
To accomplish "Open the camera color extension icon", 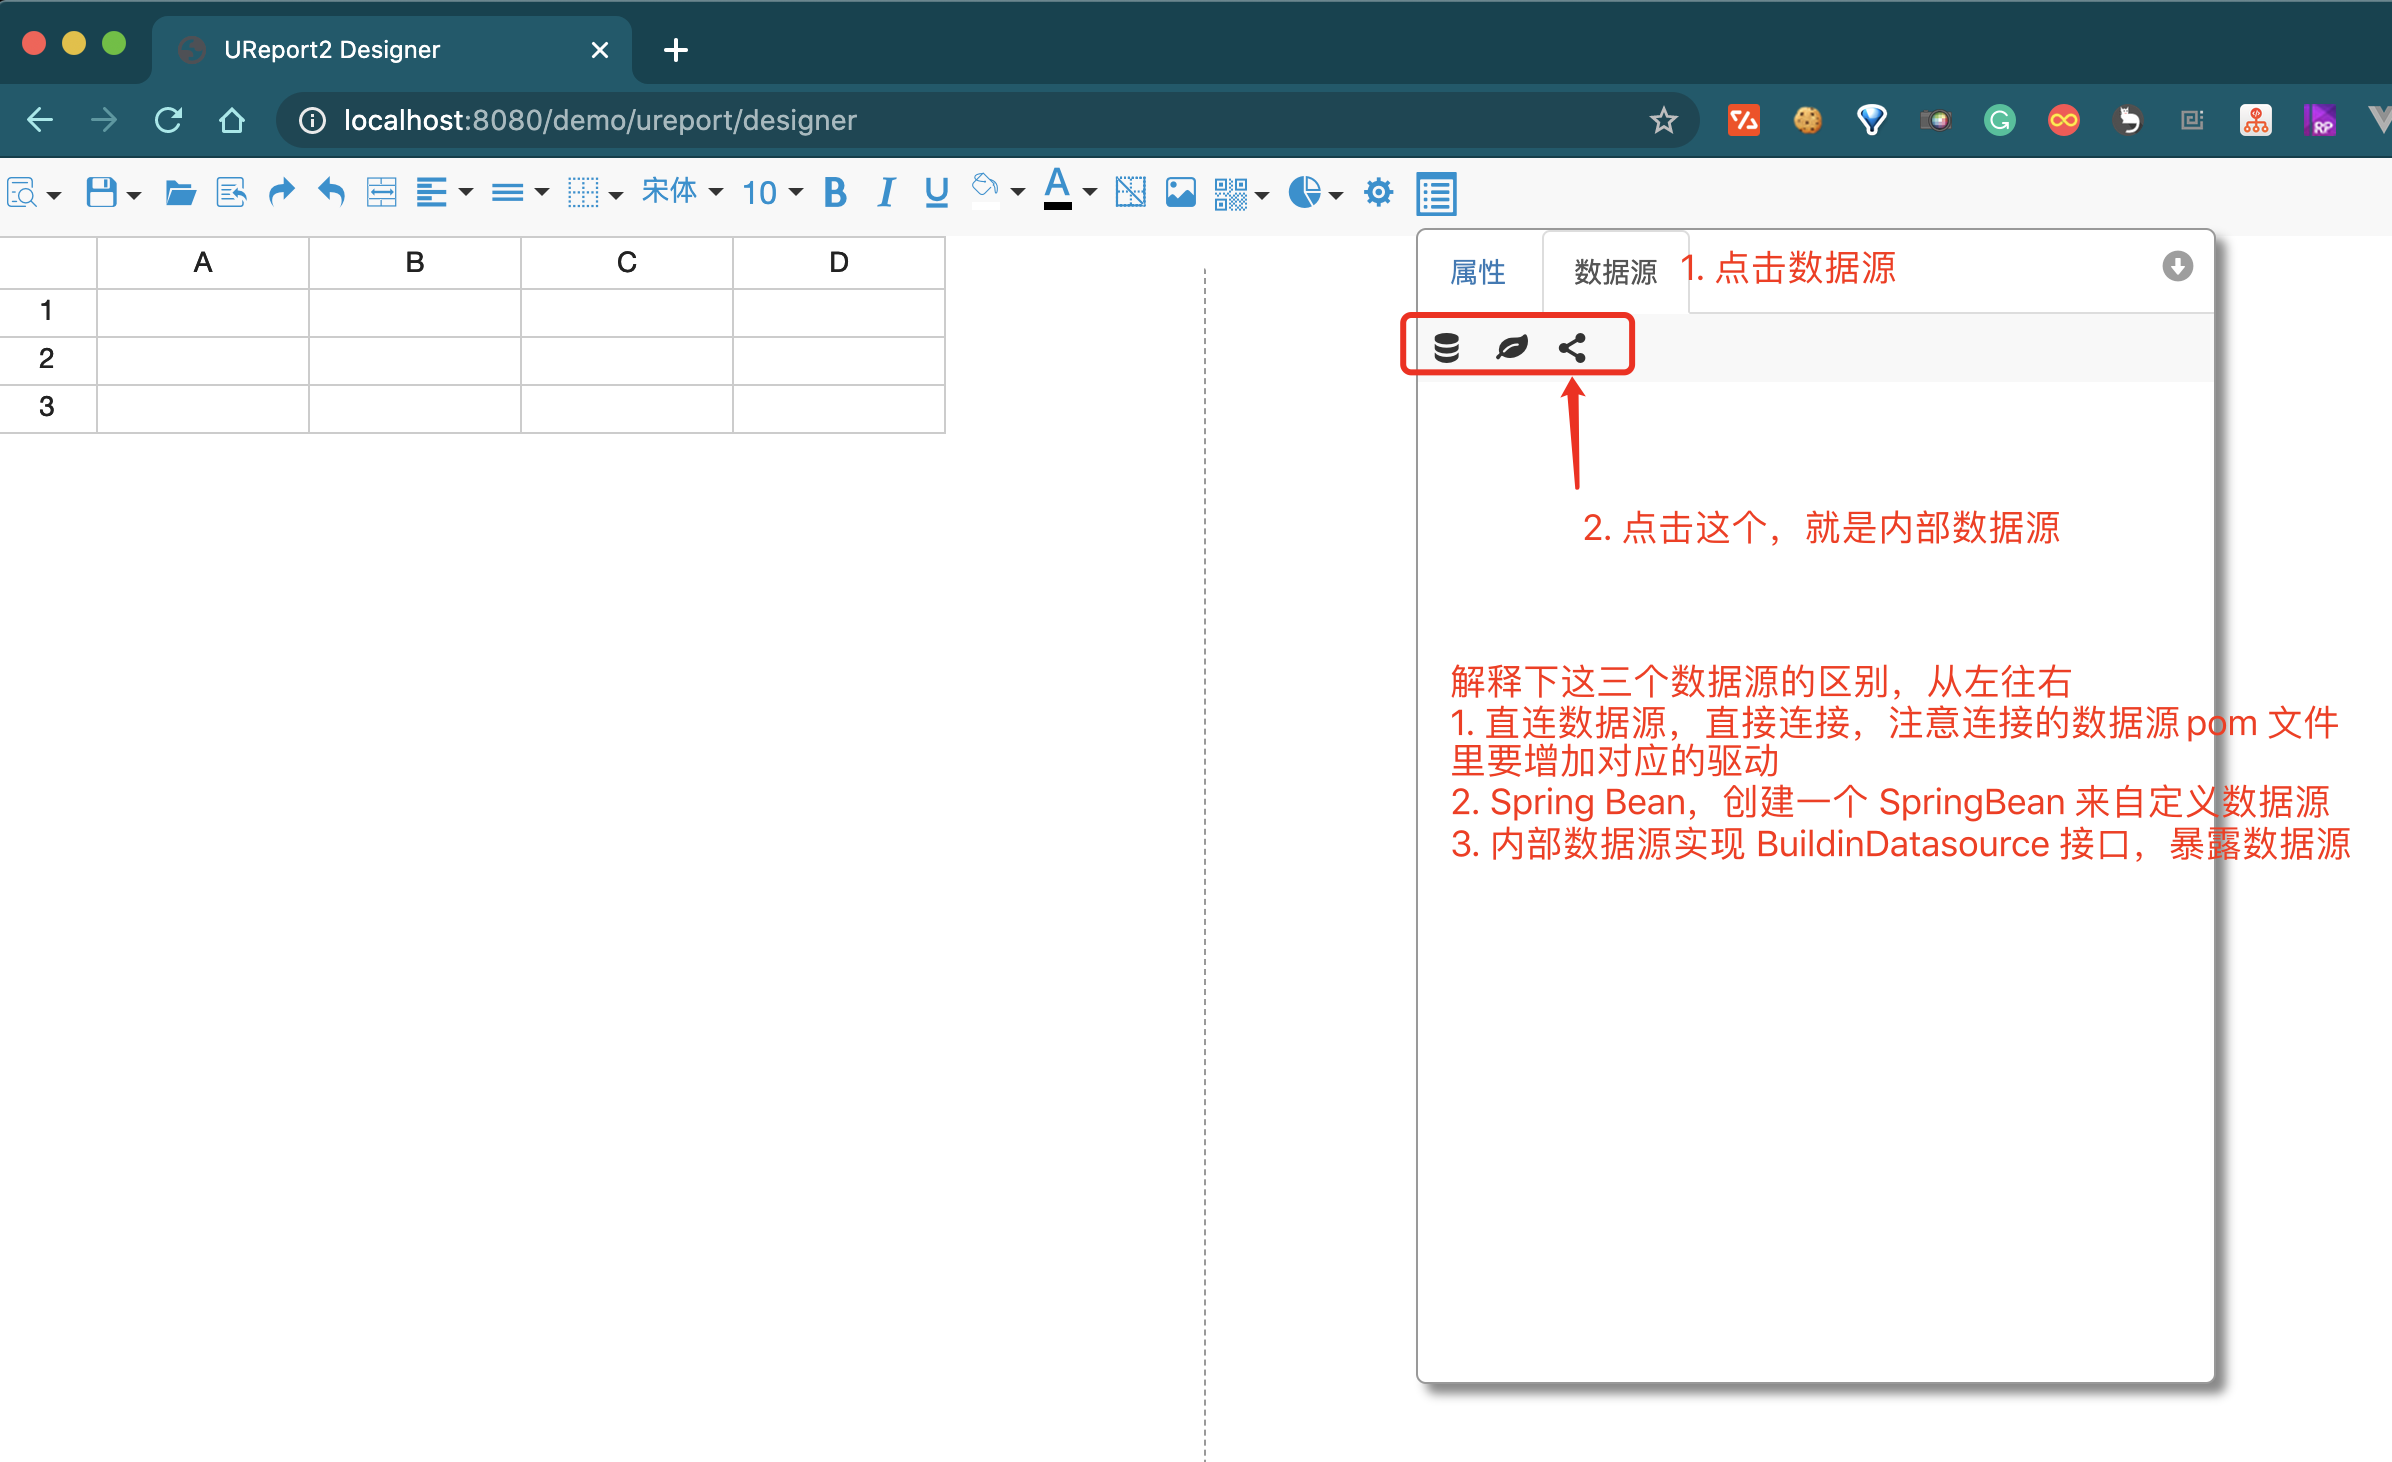I will tap(1935, 121).
